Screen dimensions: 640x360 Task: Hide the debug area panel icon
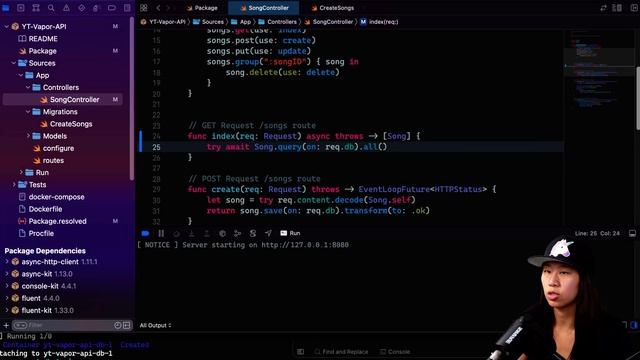click(x=632, y=233)
